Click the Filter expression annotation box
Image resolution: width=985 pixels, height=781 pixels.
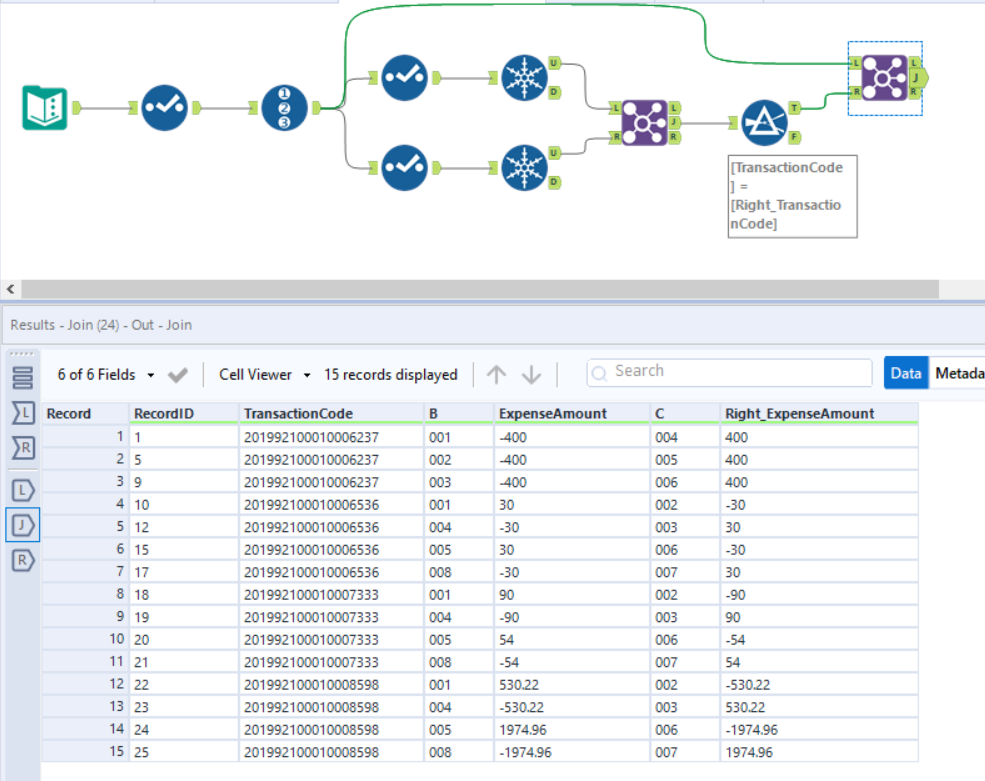point(793,196)
